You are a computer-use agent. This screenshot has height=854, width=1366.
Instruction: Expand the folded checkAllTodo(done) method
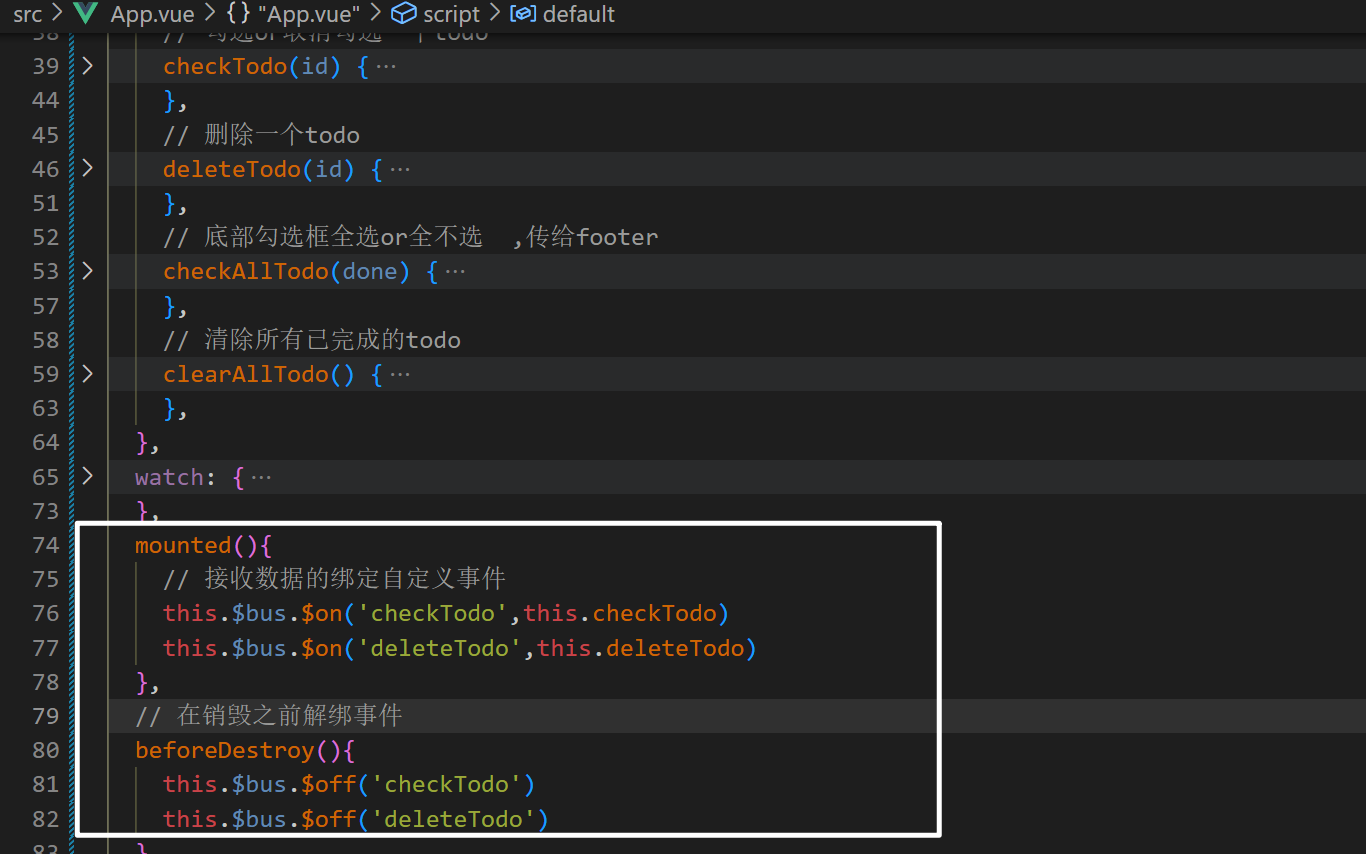pyautogui.click(x=88, y=271)
